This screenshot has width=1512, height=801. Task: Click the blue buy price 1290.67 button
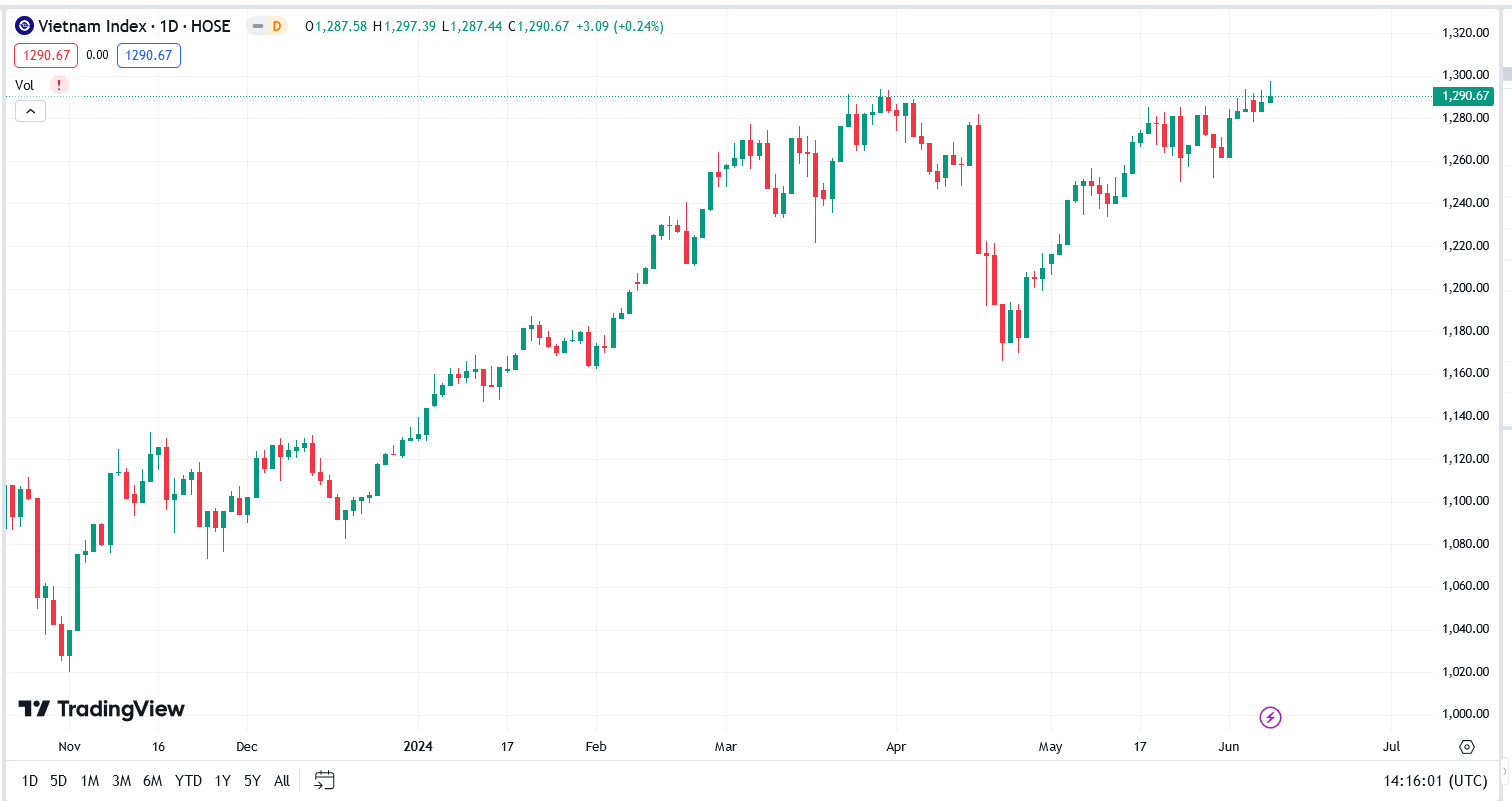tap(149, 56)
